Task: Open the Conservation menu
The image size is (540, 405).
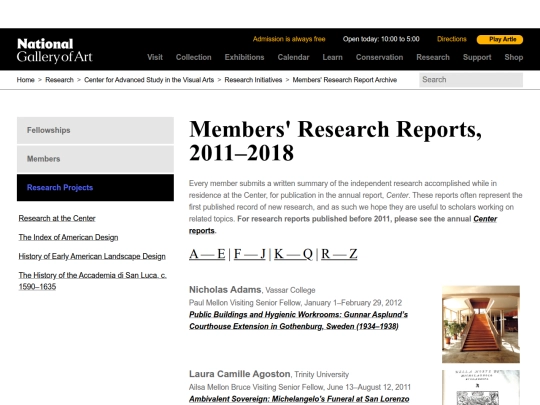Action: pos(380,57)
